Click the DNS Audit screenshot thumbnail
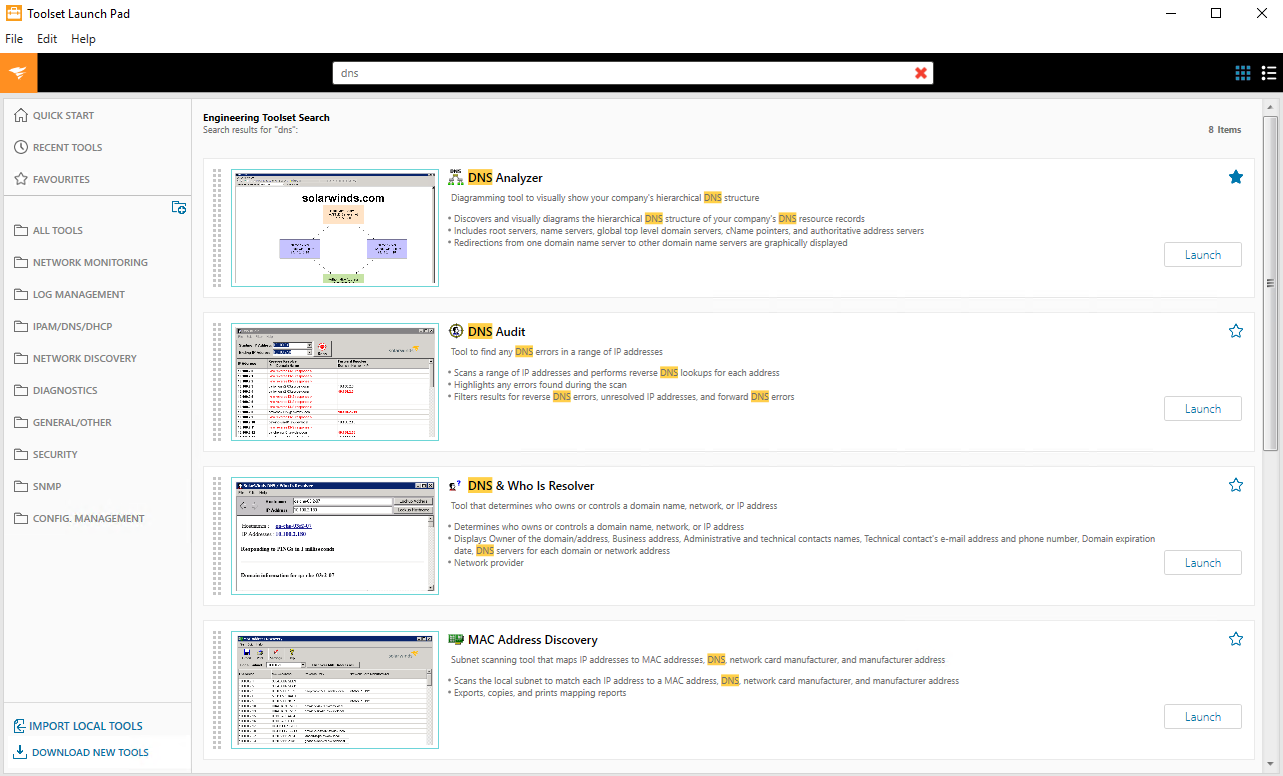 (x=334, y=382)
